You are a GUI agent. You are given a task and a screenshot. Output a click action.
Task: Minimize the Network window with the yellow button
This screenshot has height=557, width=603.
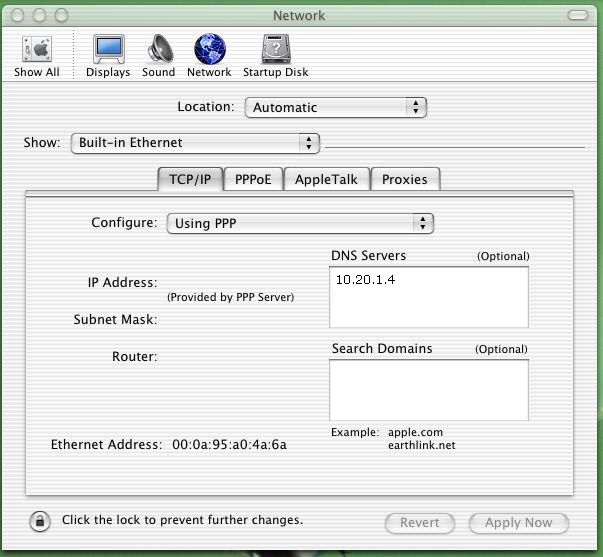(39, 16)
